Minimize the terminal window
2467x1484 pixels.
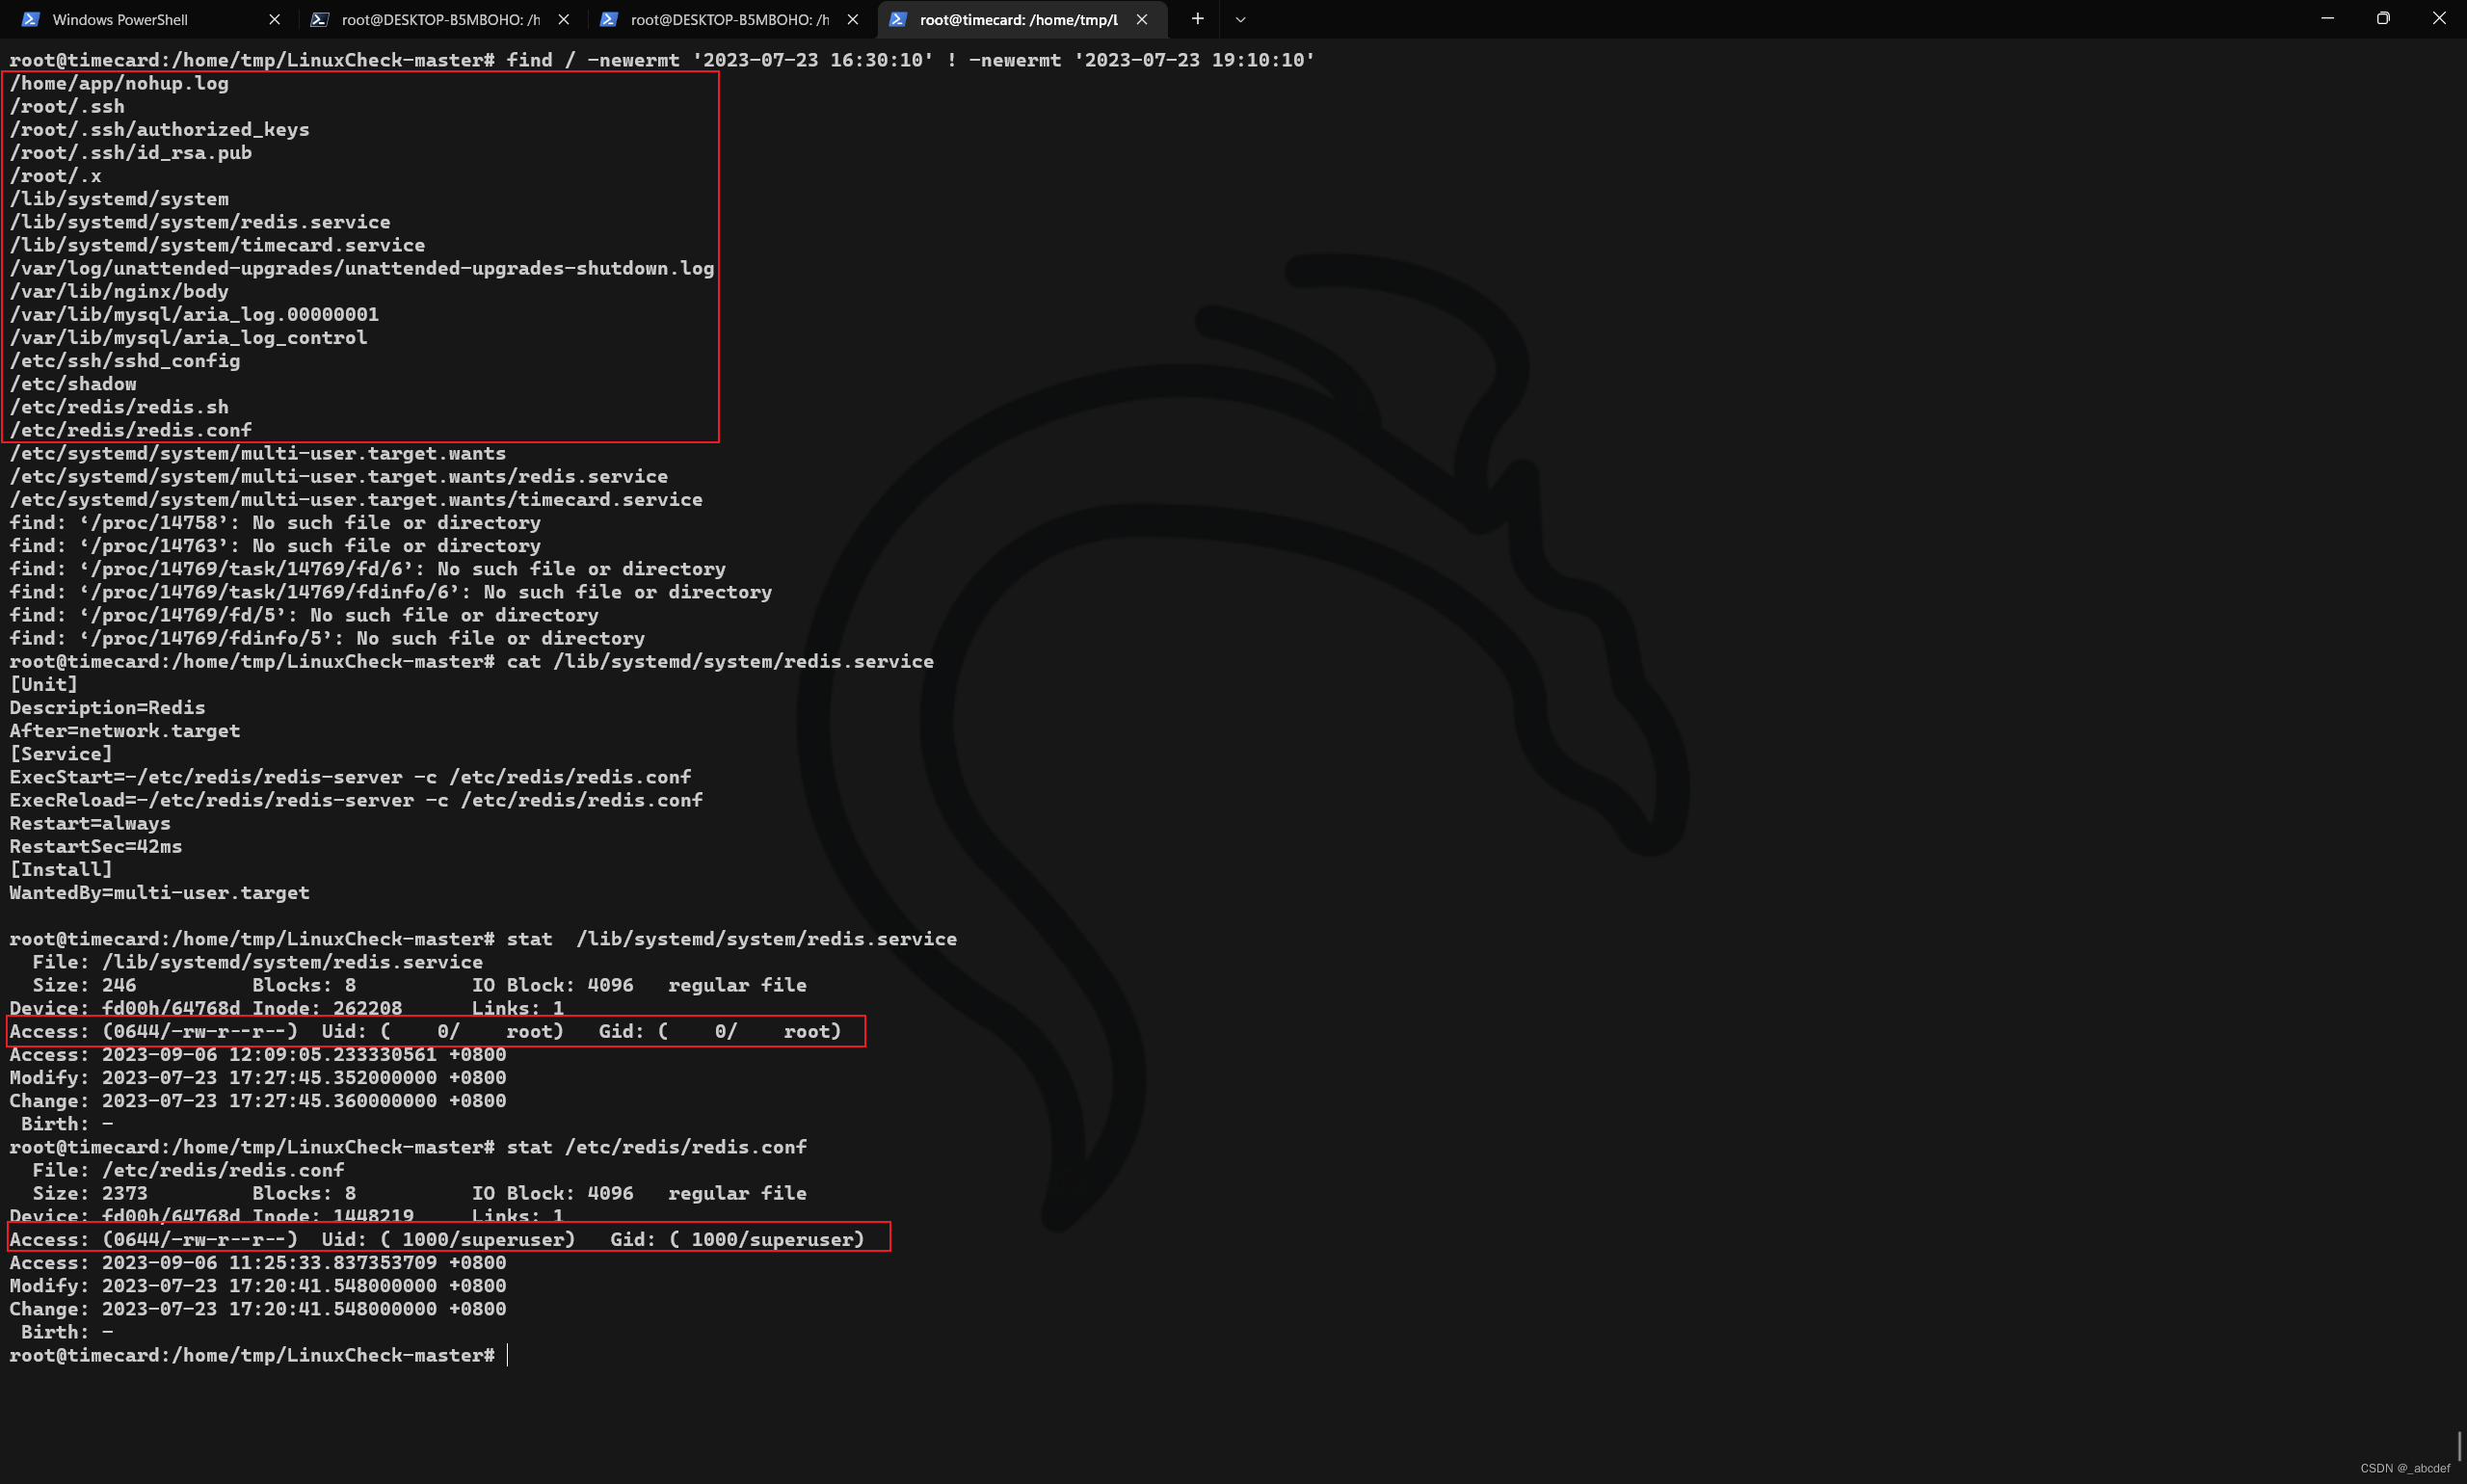[x=2327, y=18]
